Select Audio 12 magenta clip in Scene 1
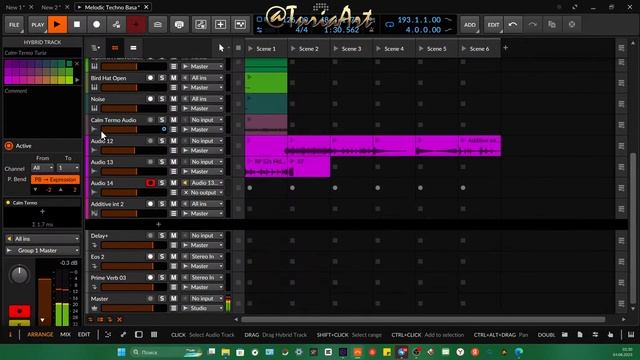 click(x=266, y=146)
